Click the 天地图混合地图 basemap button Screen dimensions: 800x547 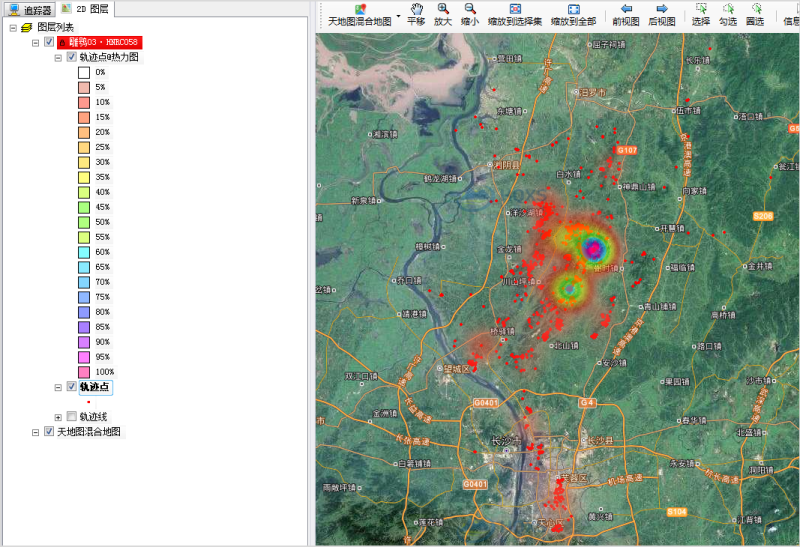click(x=359, y=14)
